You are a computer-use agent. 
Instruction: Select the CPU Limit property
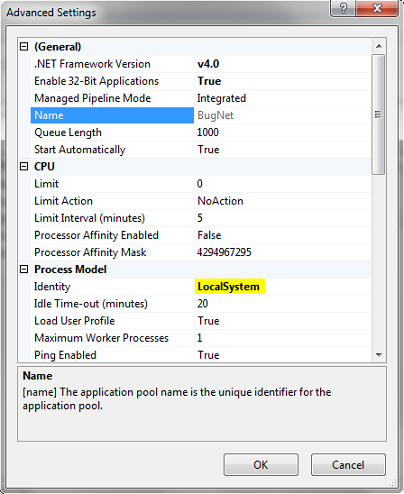click(x=46, y=184)
